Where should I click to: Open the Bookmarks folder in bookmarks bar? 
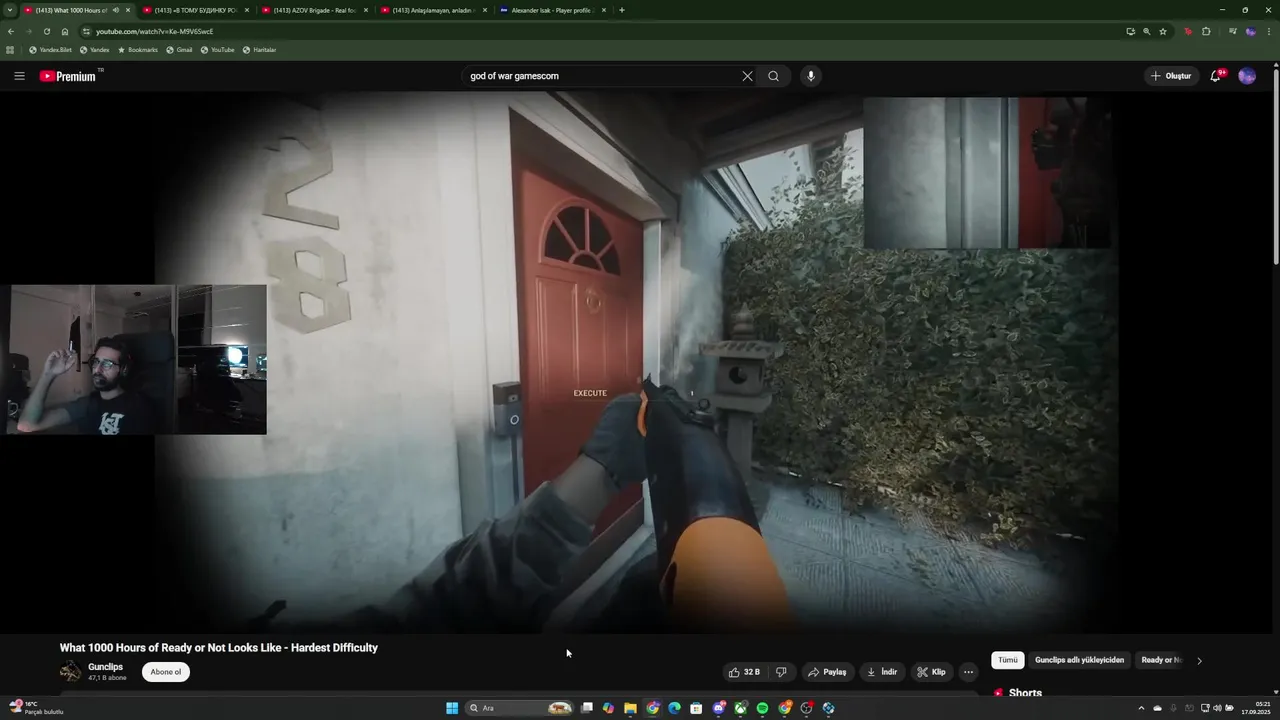point(138,50)
